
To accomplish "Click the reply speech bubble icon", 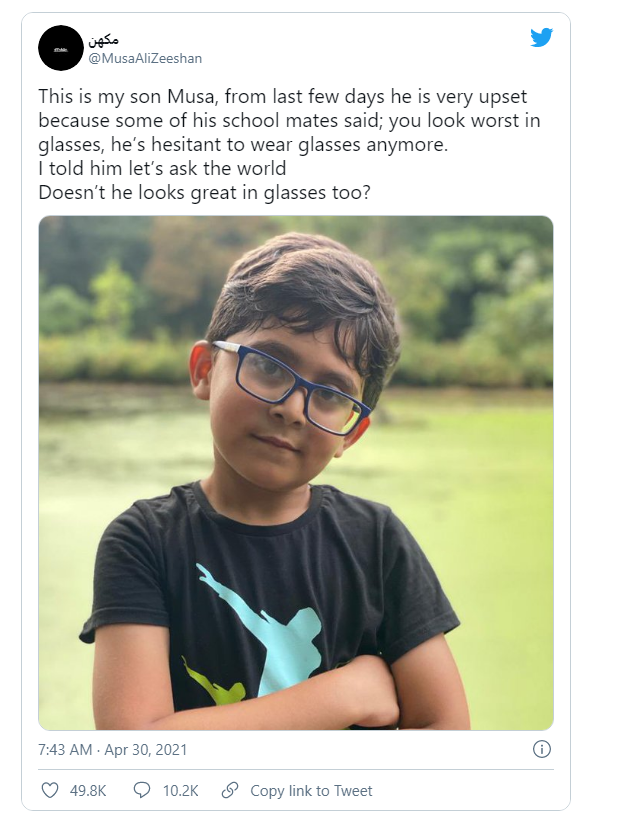I will pos(142,791).
